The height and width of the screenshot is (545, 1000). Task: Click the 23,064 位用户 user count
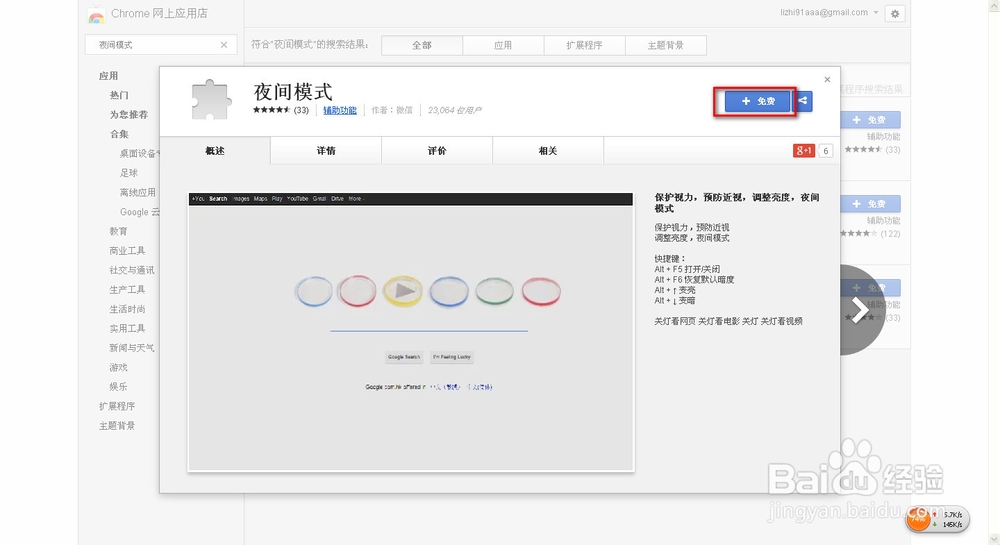[x=454, y=110]
